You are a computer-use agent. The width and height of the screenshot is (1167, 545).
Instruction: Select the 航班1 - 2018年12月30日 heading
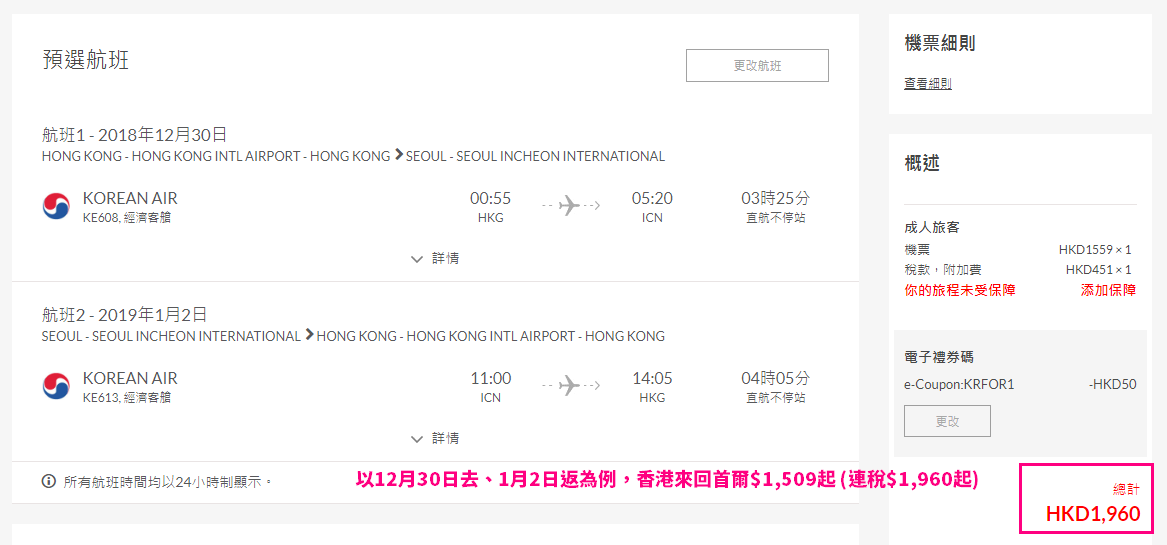135,135
